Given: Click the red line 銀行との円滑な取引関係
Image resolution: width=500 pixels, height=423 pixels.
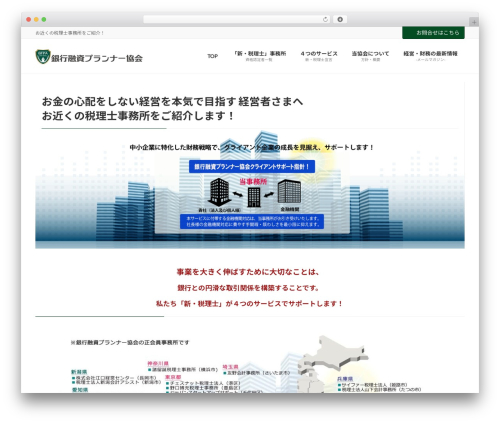Looking at the screenshot, I should [x=248, y=288].
